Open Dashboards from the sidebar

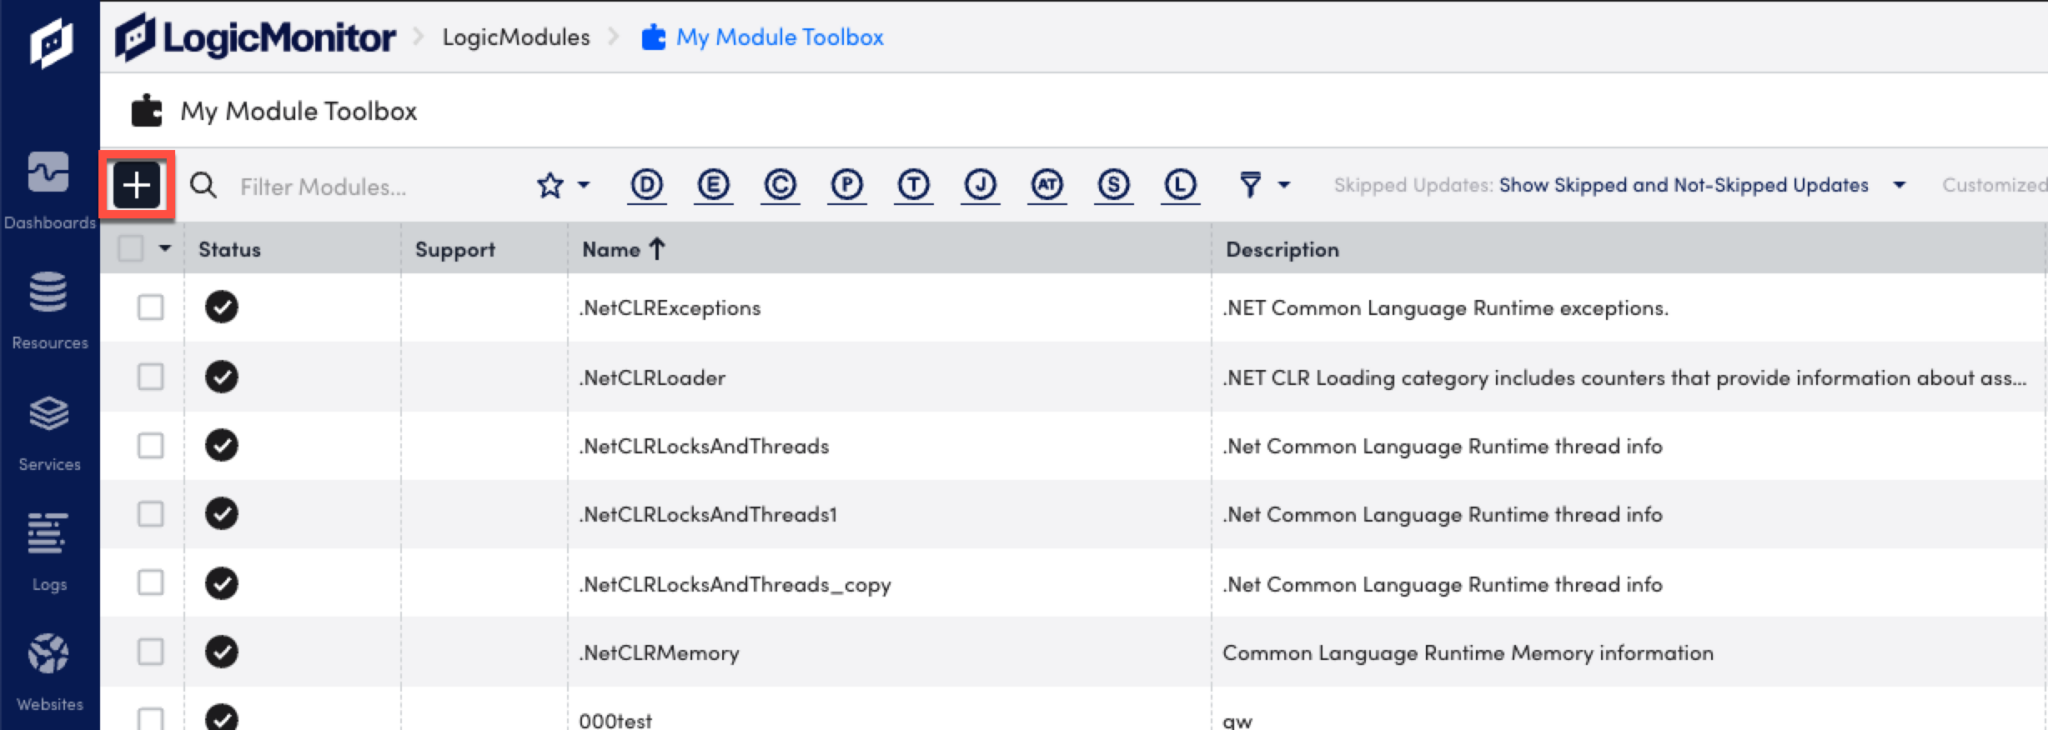pyautogui.click(x=49, y=190)
